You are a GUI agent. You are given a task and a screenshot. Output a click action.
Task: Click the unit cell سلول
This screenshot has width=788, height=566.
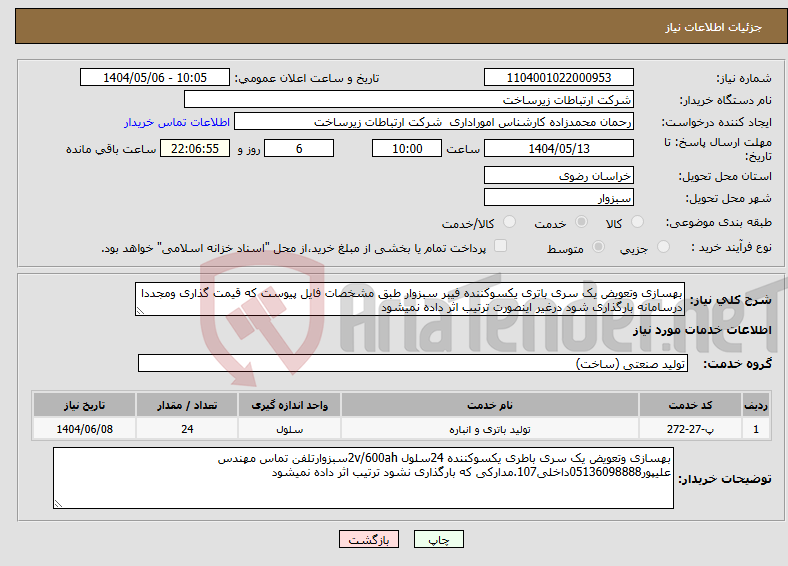(x=289, y=429)
